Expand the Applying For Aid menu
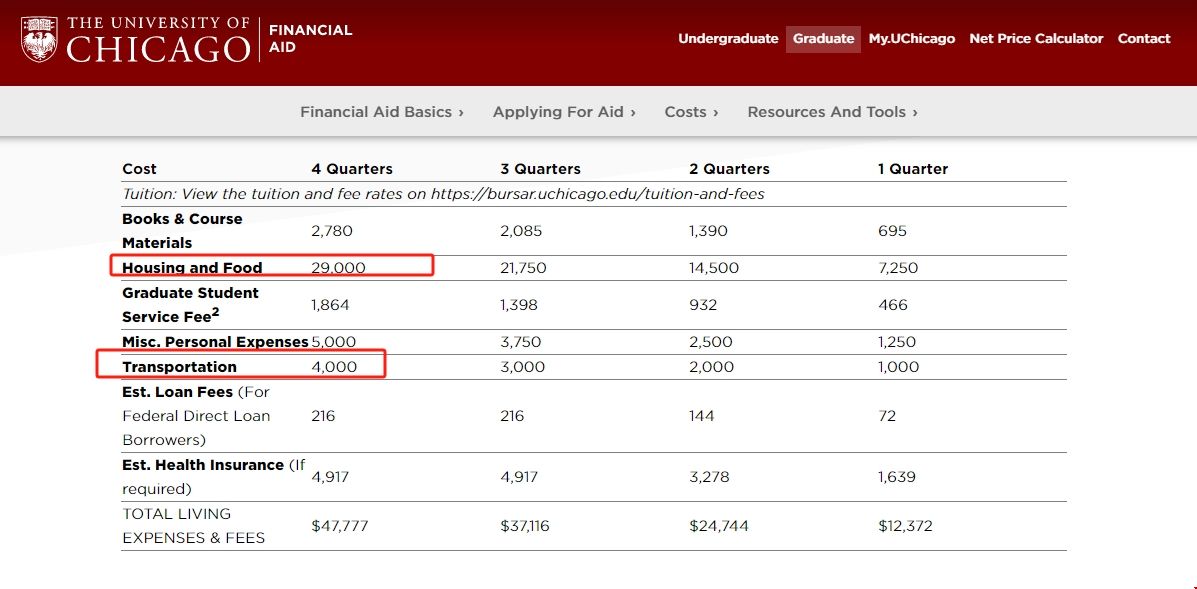Image resolution: width=1197 pixels, height=589 pixels. tap(564, 112)
